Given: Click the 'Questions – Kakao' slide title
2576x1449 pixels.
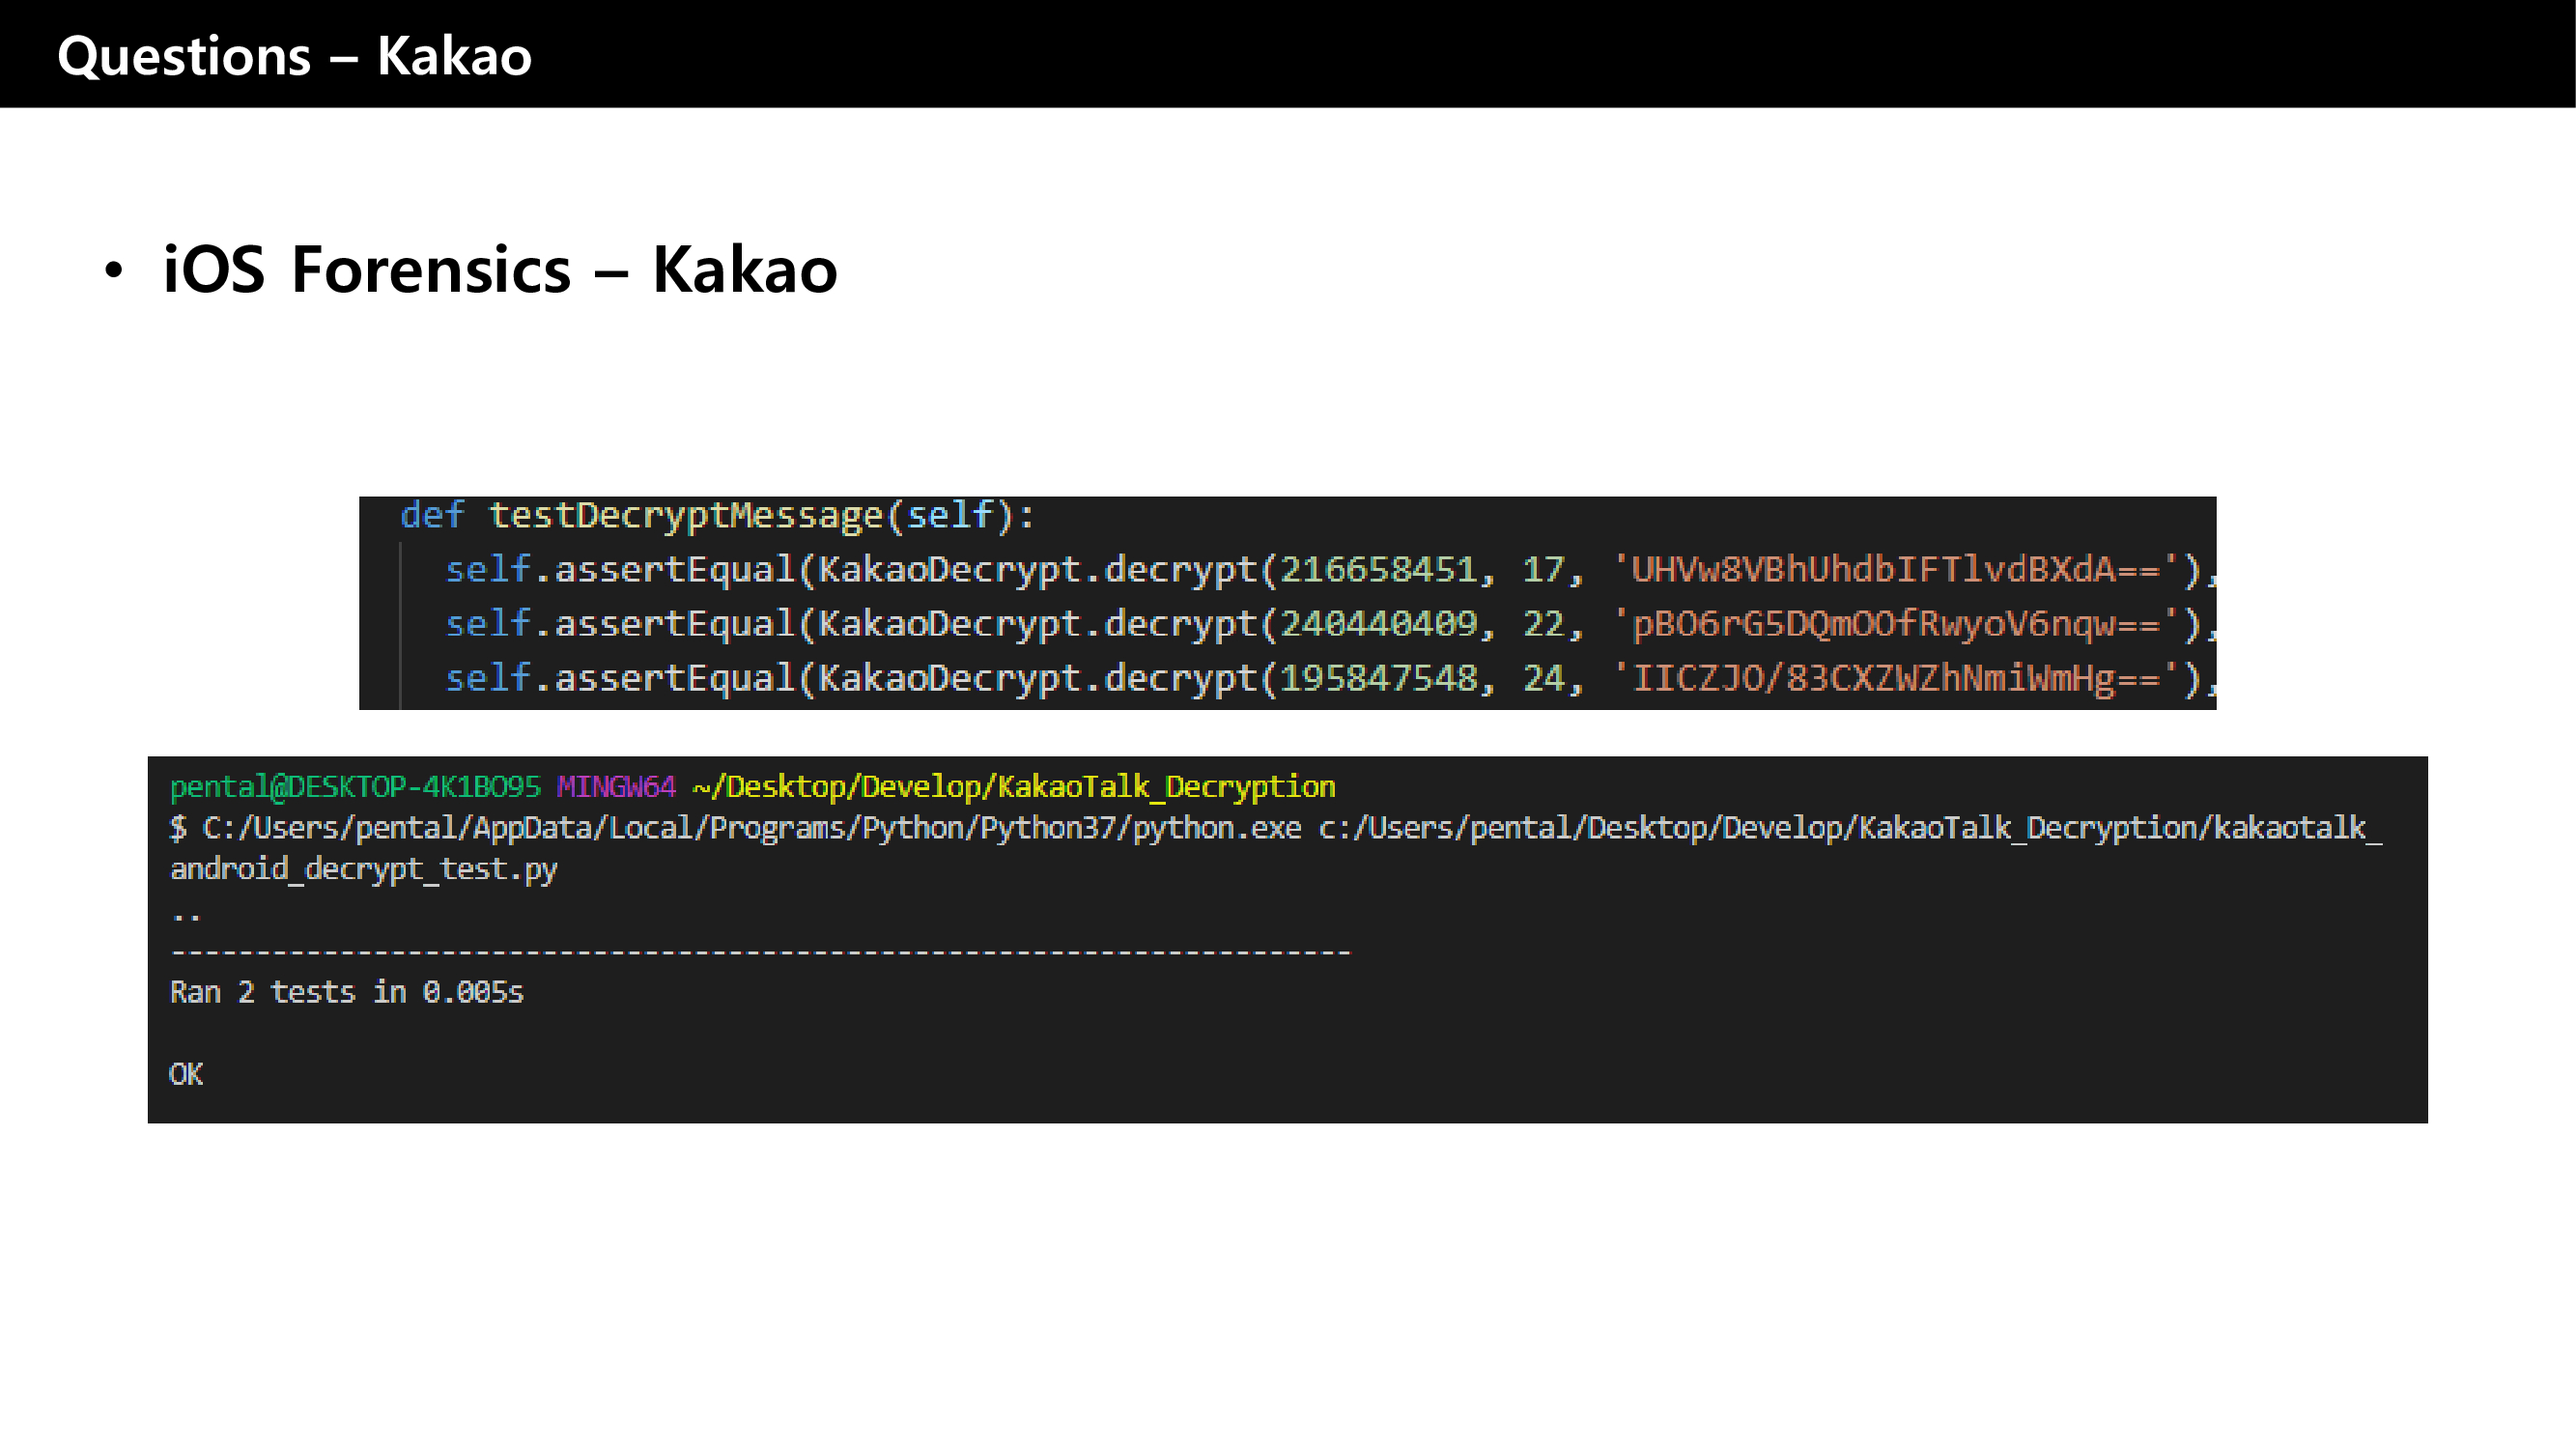Looking at the screenshot, I should pyautogui.click(x=294, y=56).
